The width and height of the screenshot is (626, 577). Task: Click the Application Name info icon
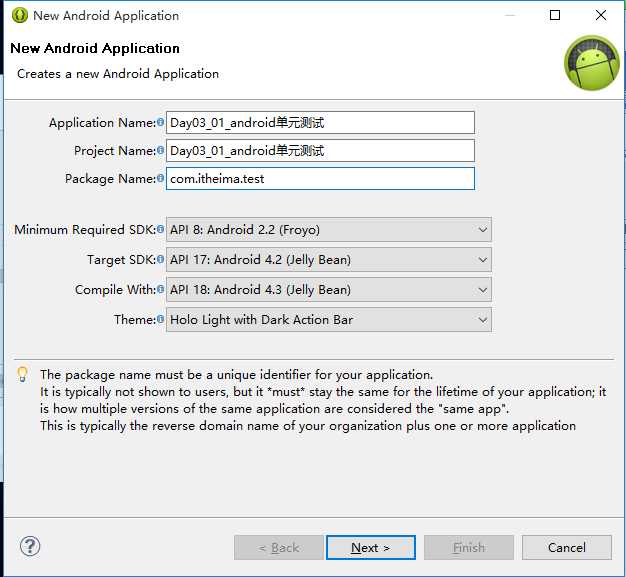[x=160, y=122]
